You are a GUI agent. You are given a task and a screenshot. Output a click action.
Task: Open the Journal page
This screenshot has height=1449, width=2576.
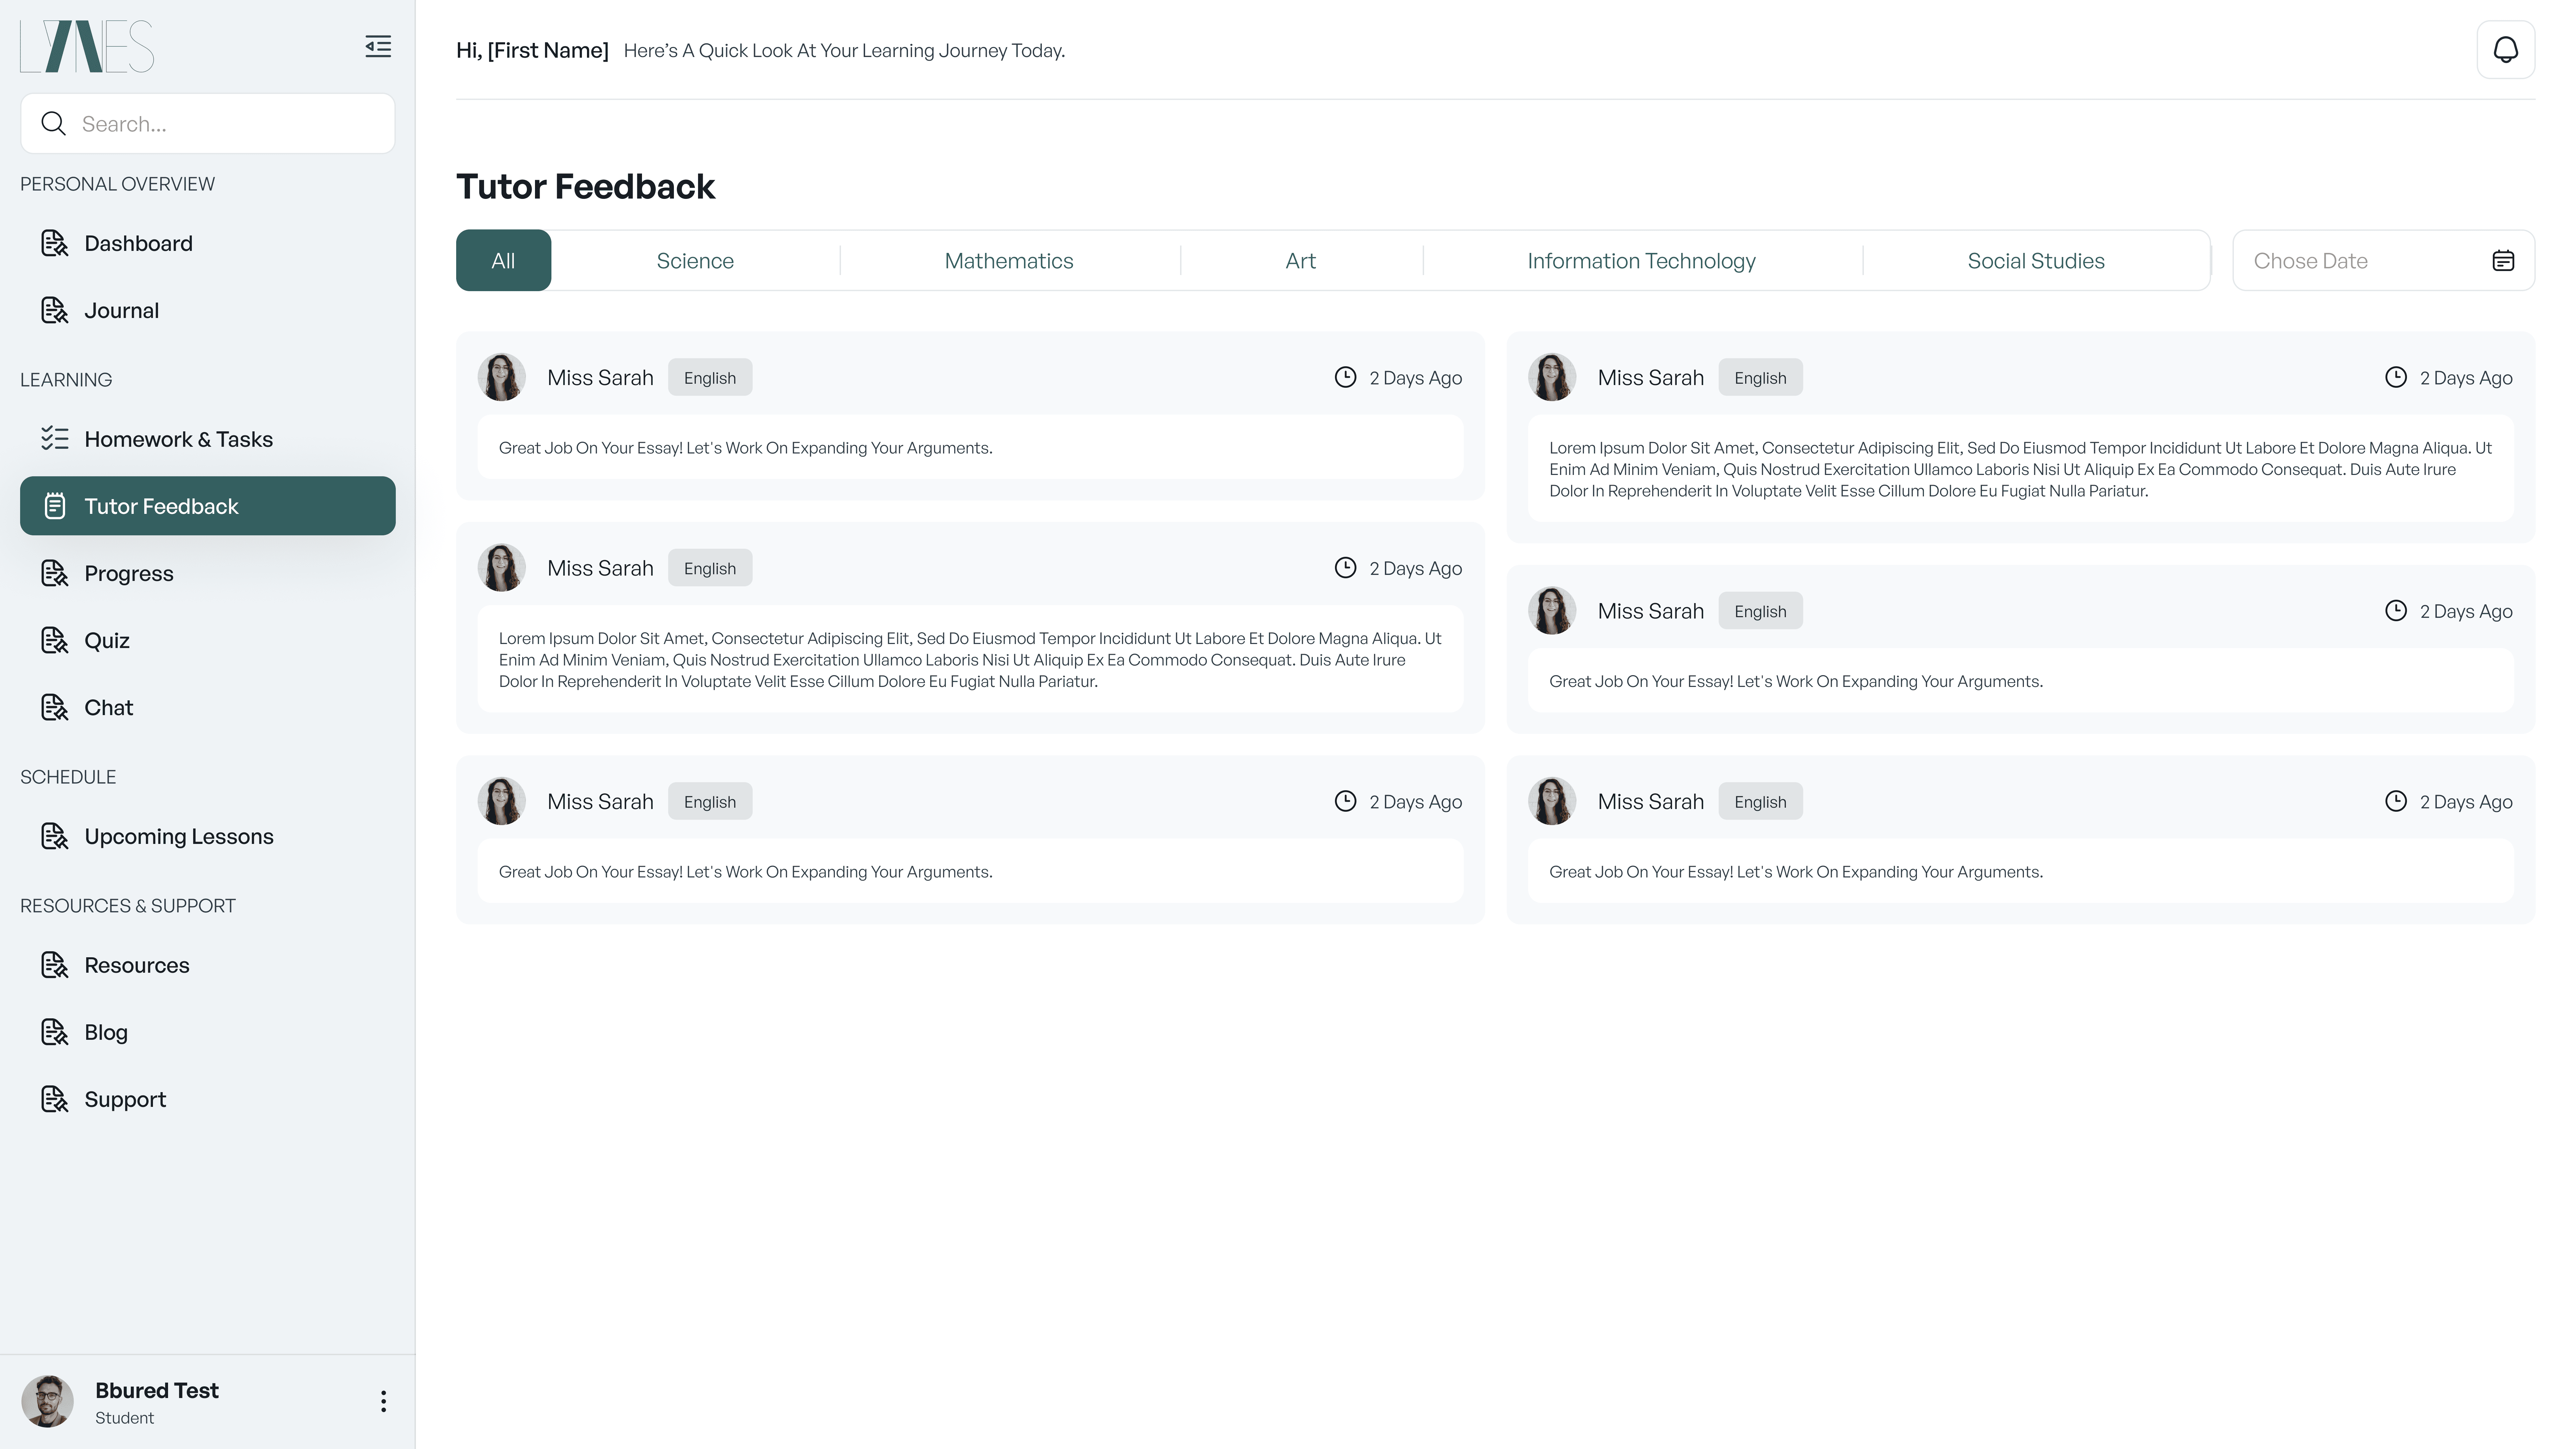(121, 310)
